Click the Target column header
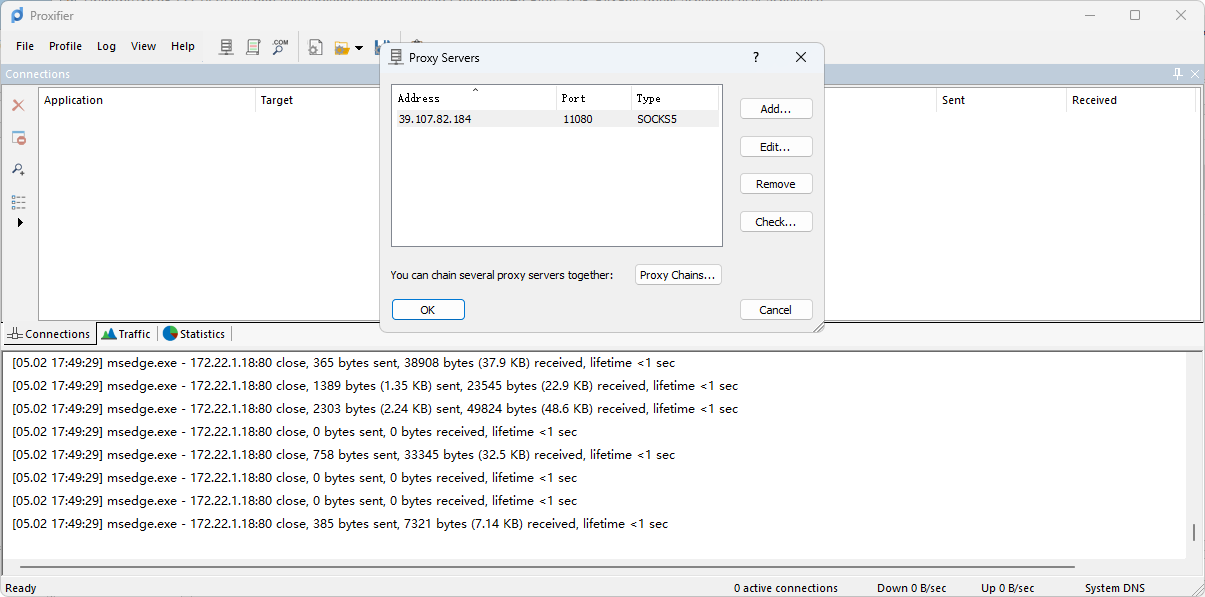The width and height of the screenshot is (1205, 597). (x=317, y=100)
